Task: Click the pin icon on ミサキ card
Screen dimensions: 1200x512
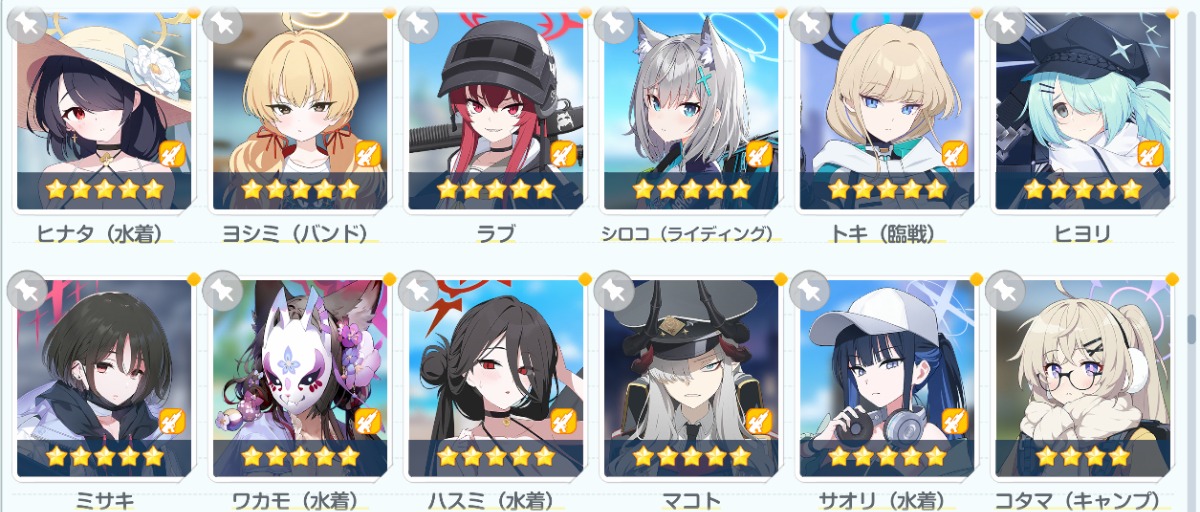Action: 26,291
